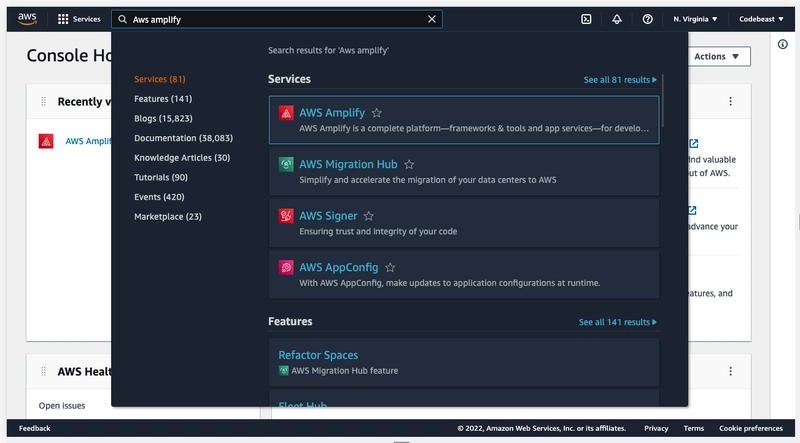Open AWS Amplify link in Recently visited

click(x=88, y=141)
